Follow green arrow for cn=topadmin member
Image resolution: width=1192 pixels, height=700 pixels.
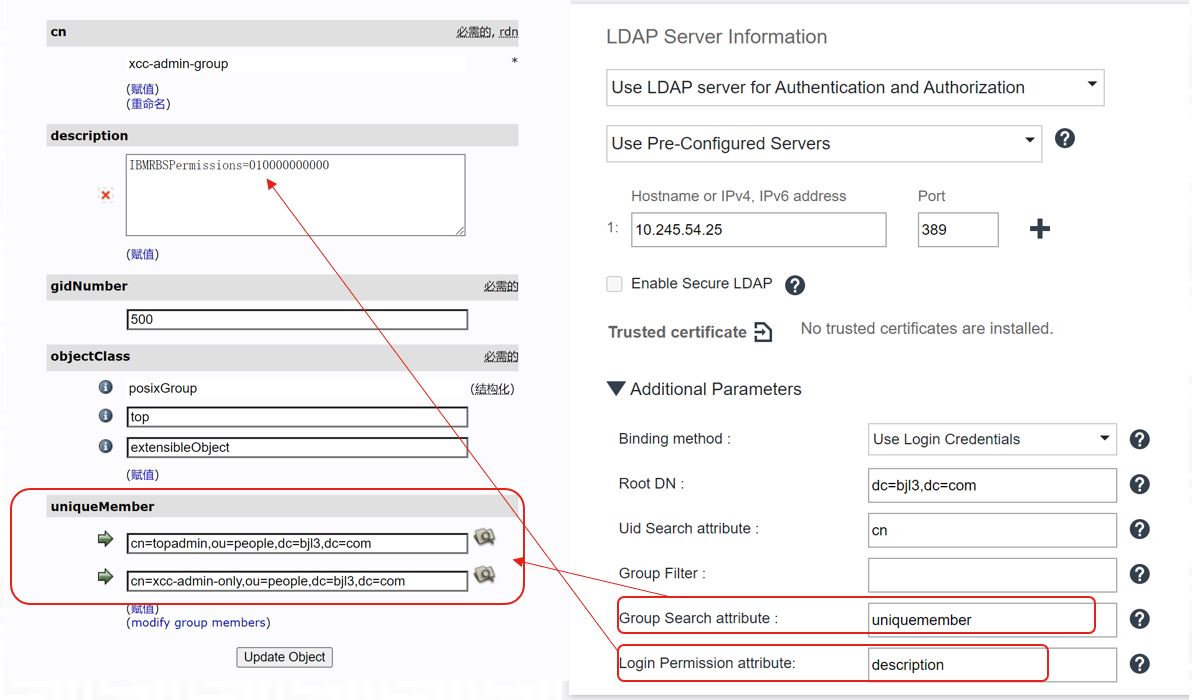coord(106,539)
